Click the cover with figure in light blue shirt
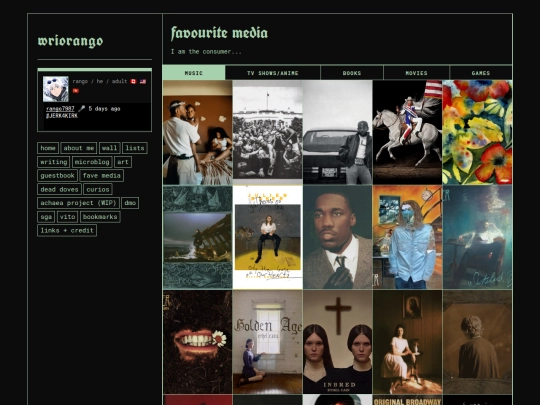The height and width of the screenshot is (405, 540). (407, 237)
